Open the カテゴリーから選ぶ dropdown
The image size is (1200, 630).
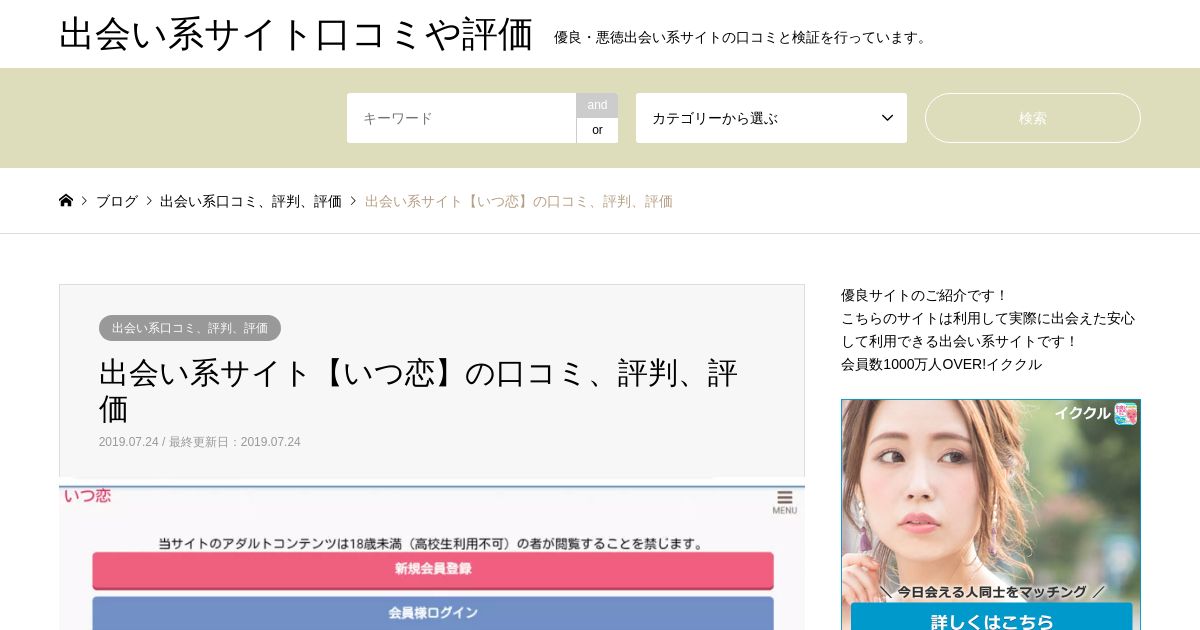pos(771,118)
